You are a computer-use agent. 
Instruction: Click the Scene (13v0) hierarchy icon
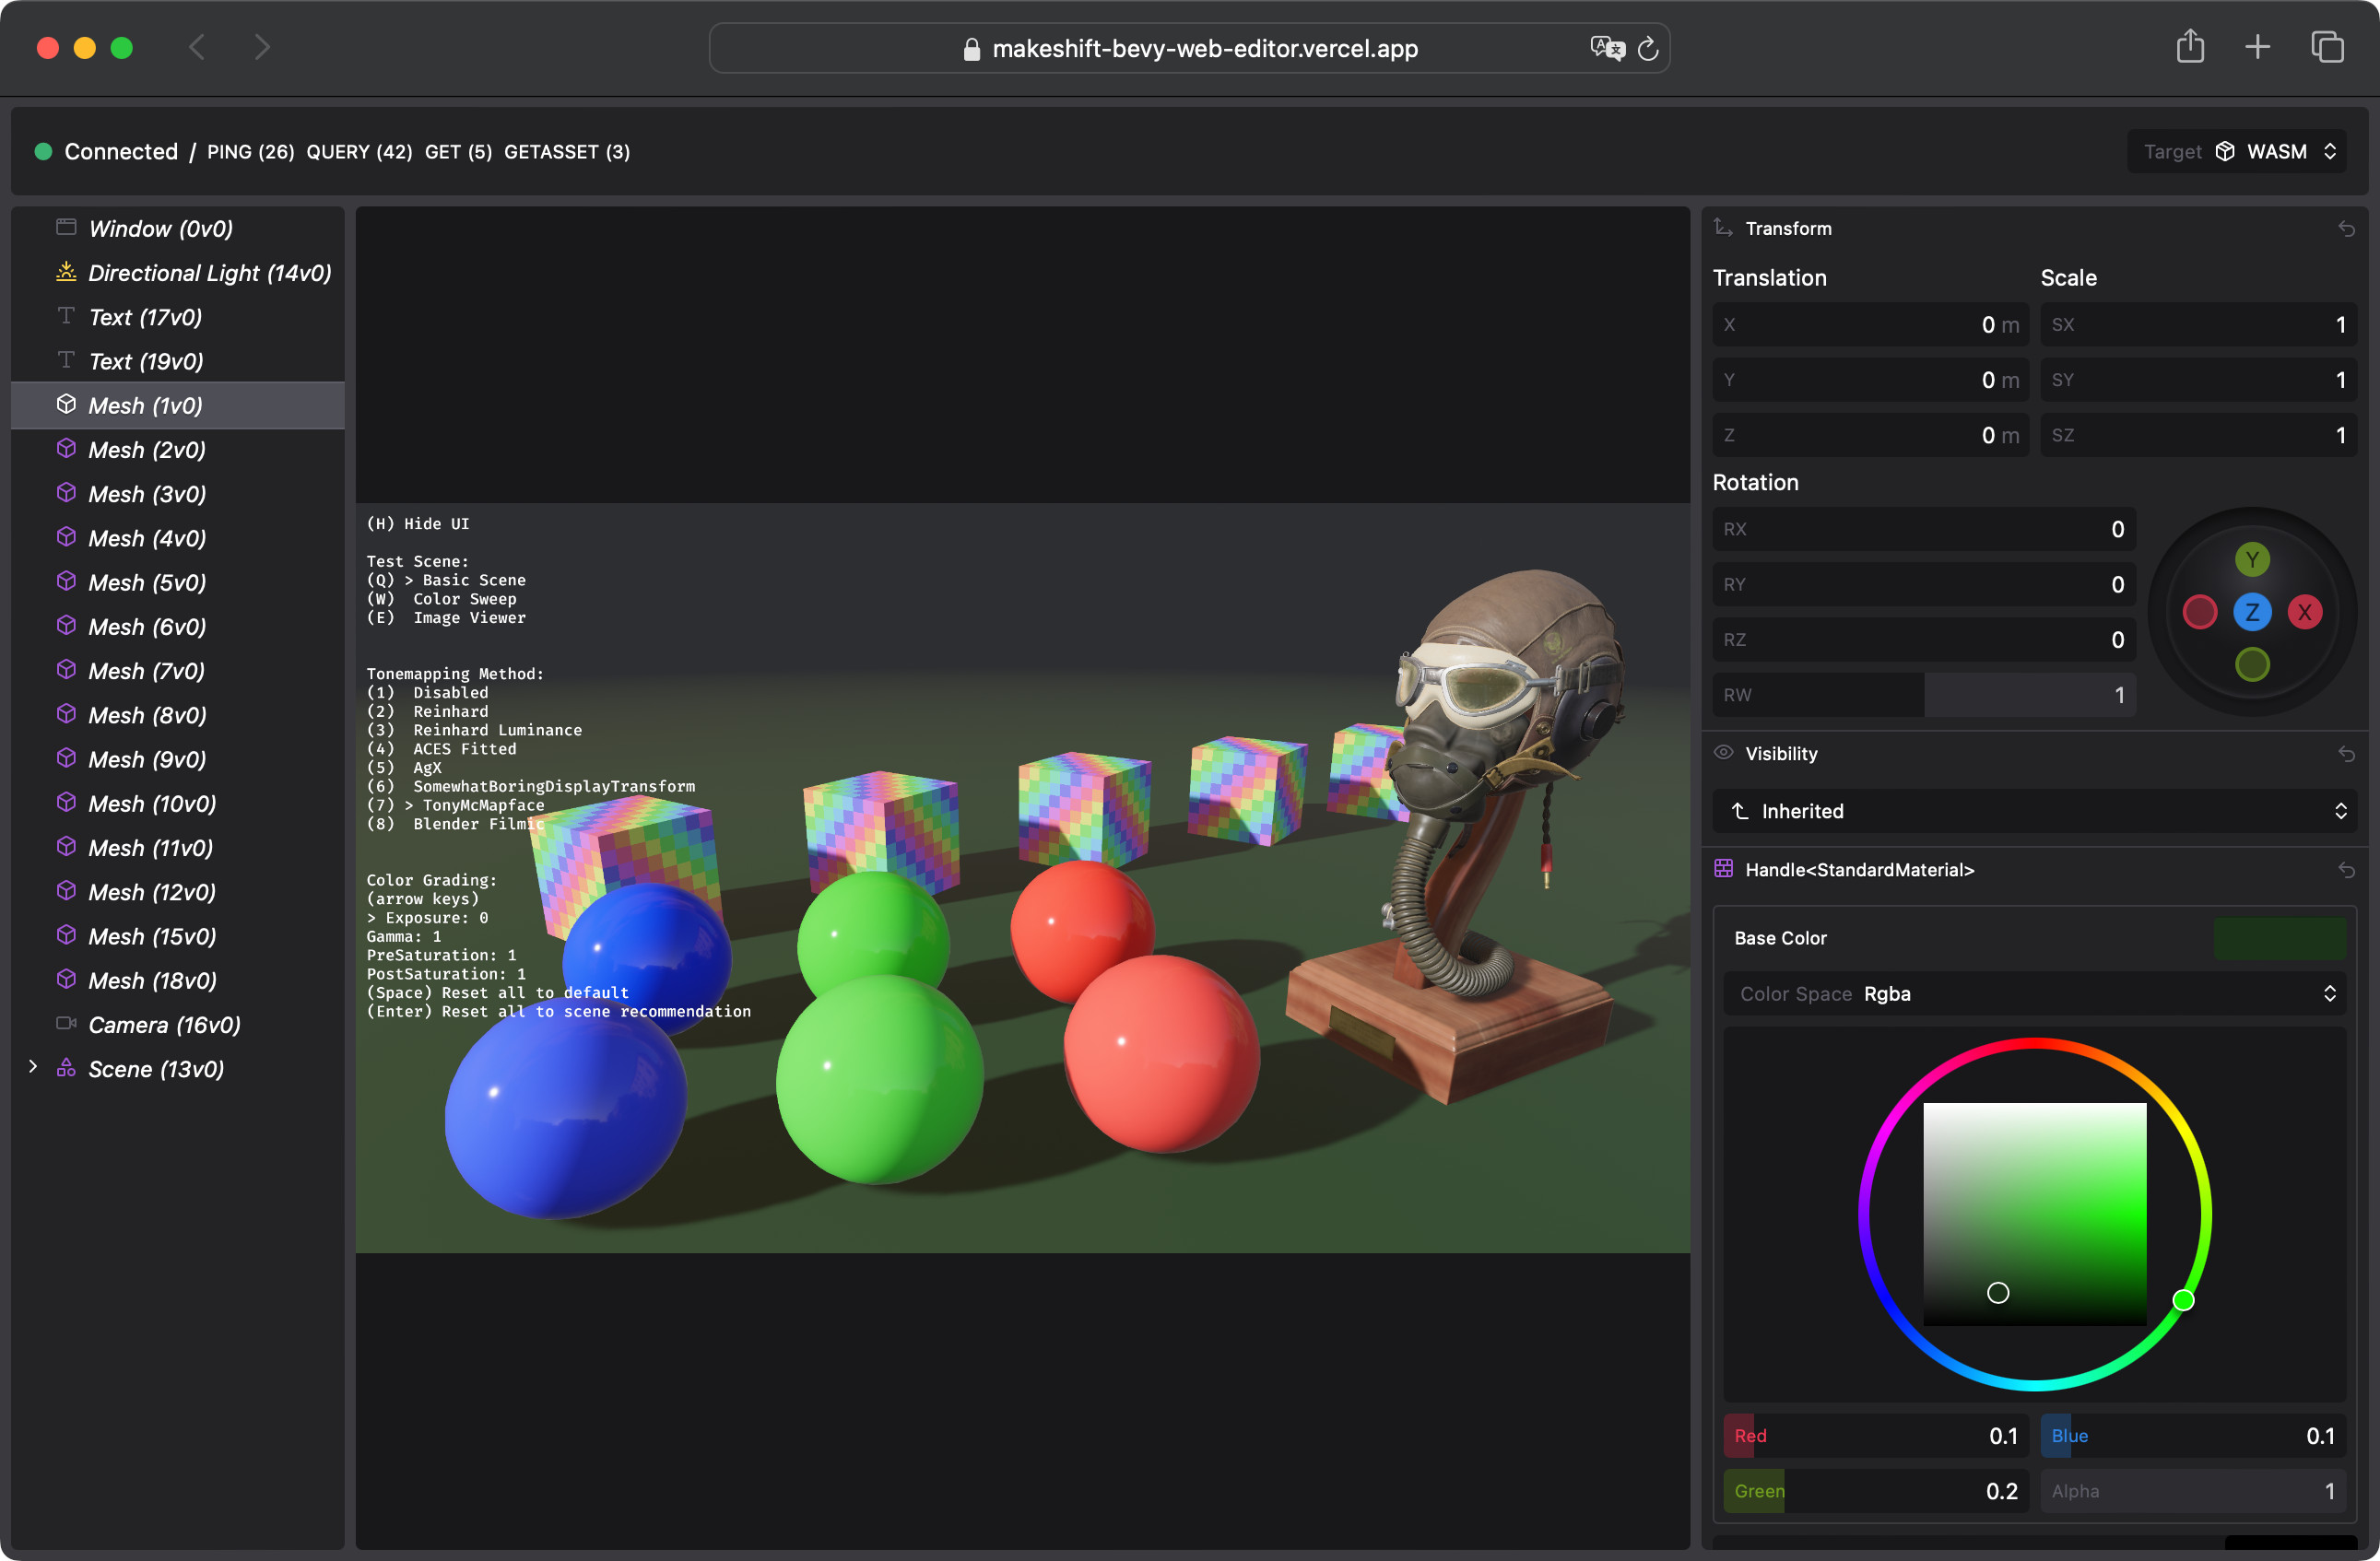66,1067
